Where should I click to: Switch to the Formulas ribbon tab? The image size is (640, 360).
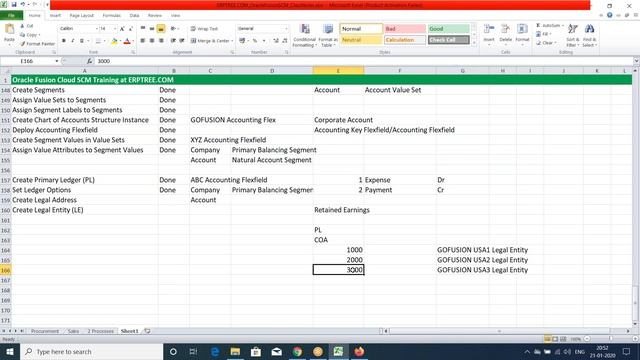[111, 15]
